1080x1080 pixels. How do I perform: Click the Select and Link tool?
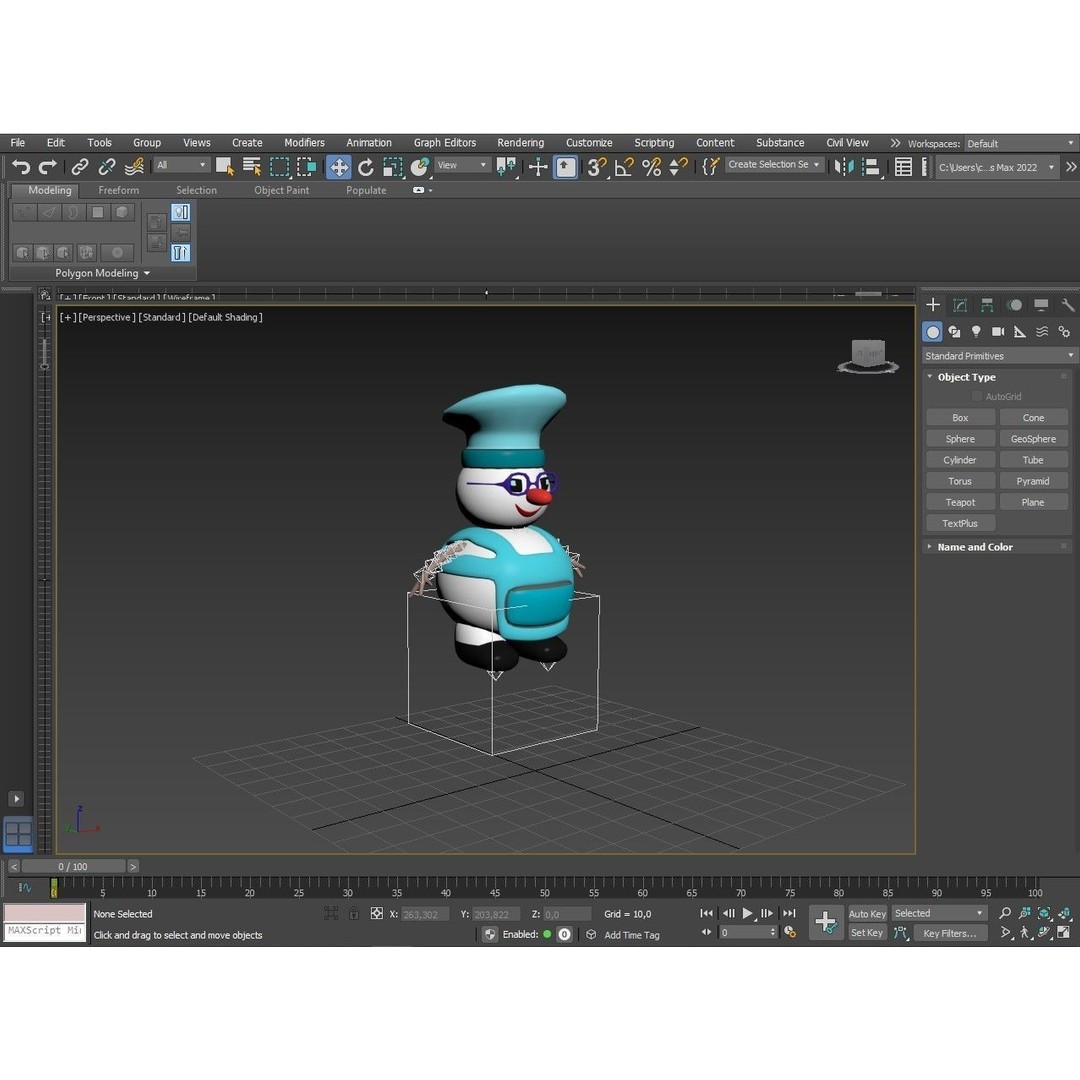tap(79, 166)
